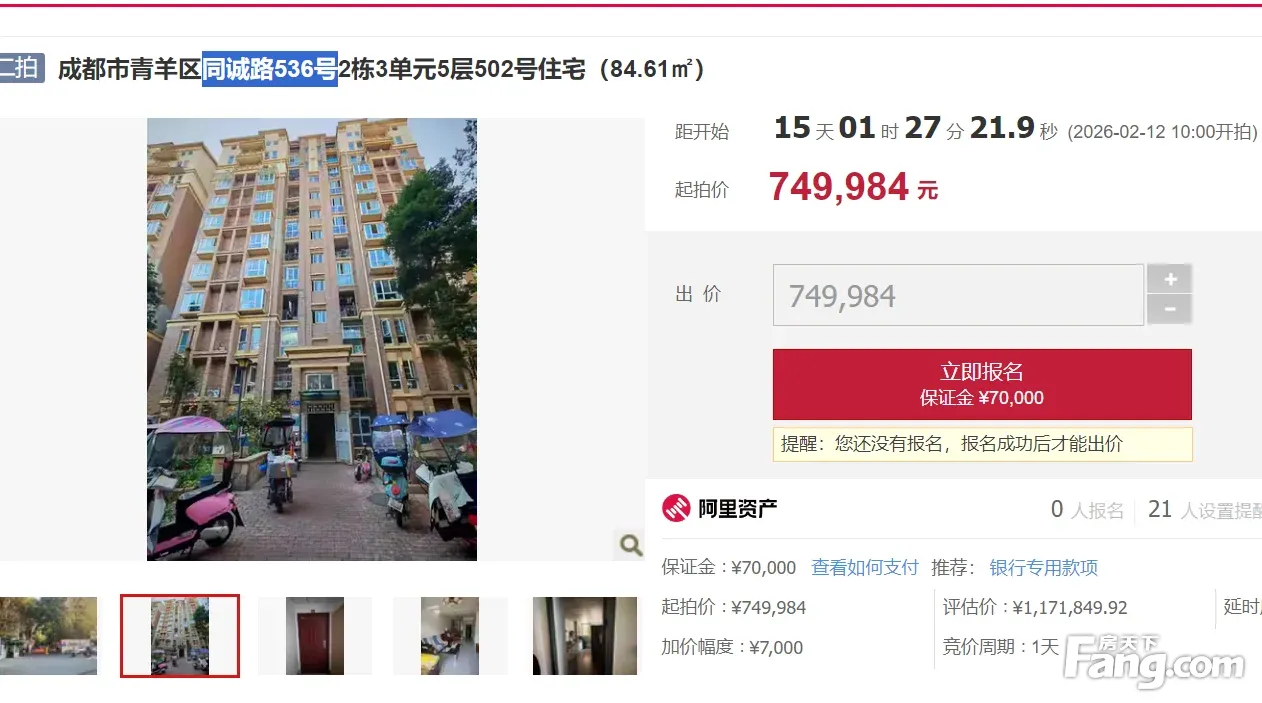Click the 提醒 registration notice banner
Viewport: 1262px width, 703px height.
(982, 444)
